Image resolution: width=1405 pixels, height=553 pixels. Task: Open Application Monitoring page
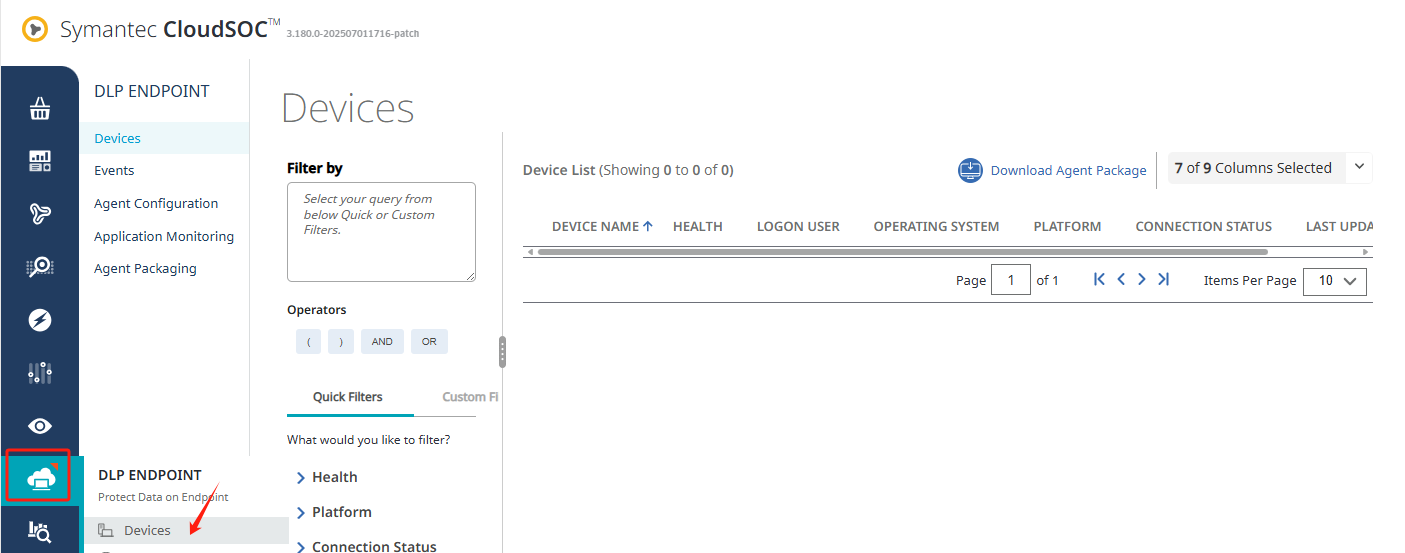pos(164,236)
